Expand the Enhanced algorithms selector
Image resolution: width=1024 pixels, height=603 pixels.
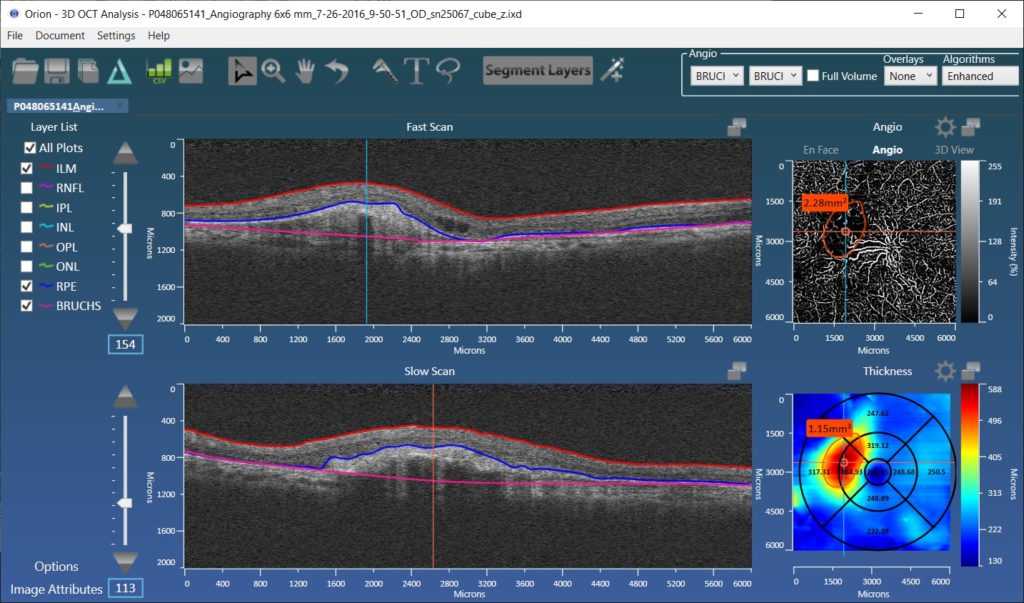coord(980,74)
